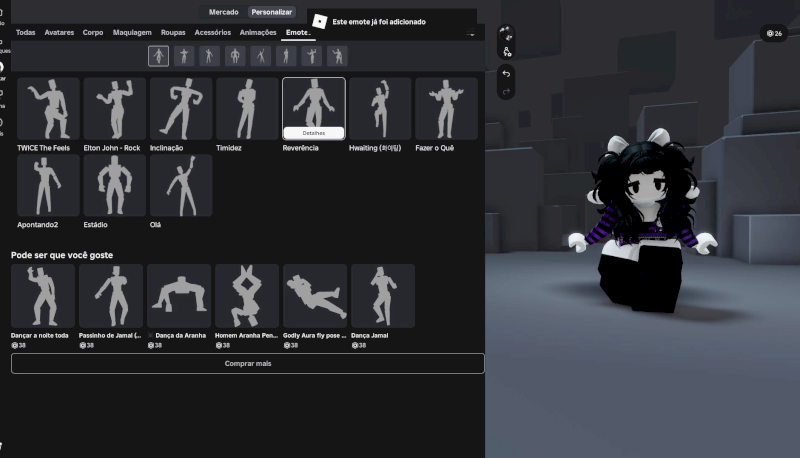Equip the Elton John - Rock emote
The width and height of the screenshot is (800, 458).
click(115, 109)
